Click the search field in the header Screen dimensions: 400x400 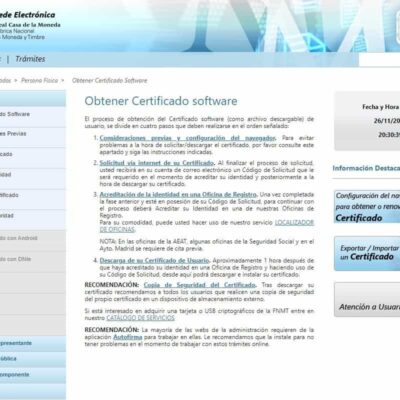[x=379, y=60]
